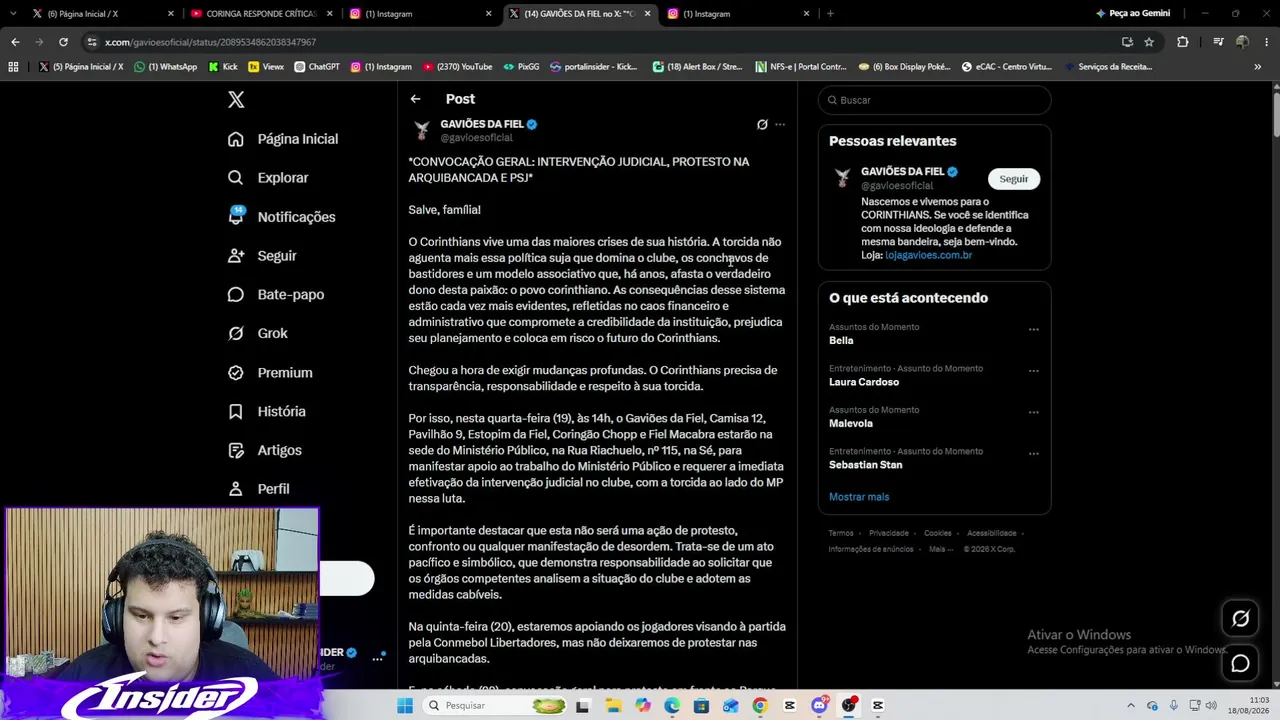Open the browser extensions menu
The image size is (1280, 720).
pos(1183,42)
